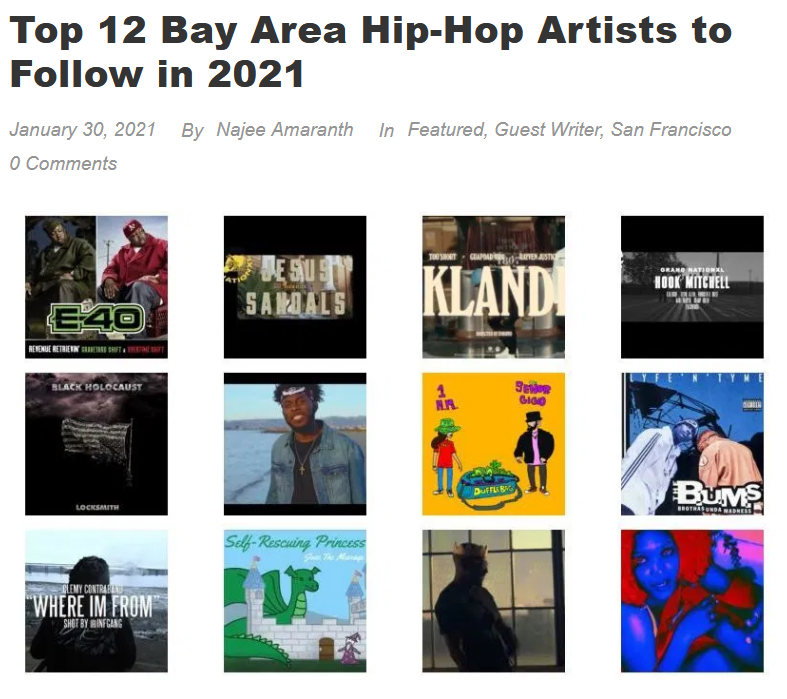Select the Oakland Too Short thumbnail
This screenshot has height=699, width=787.
(493, 287)
